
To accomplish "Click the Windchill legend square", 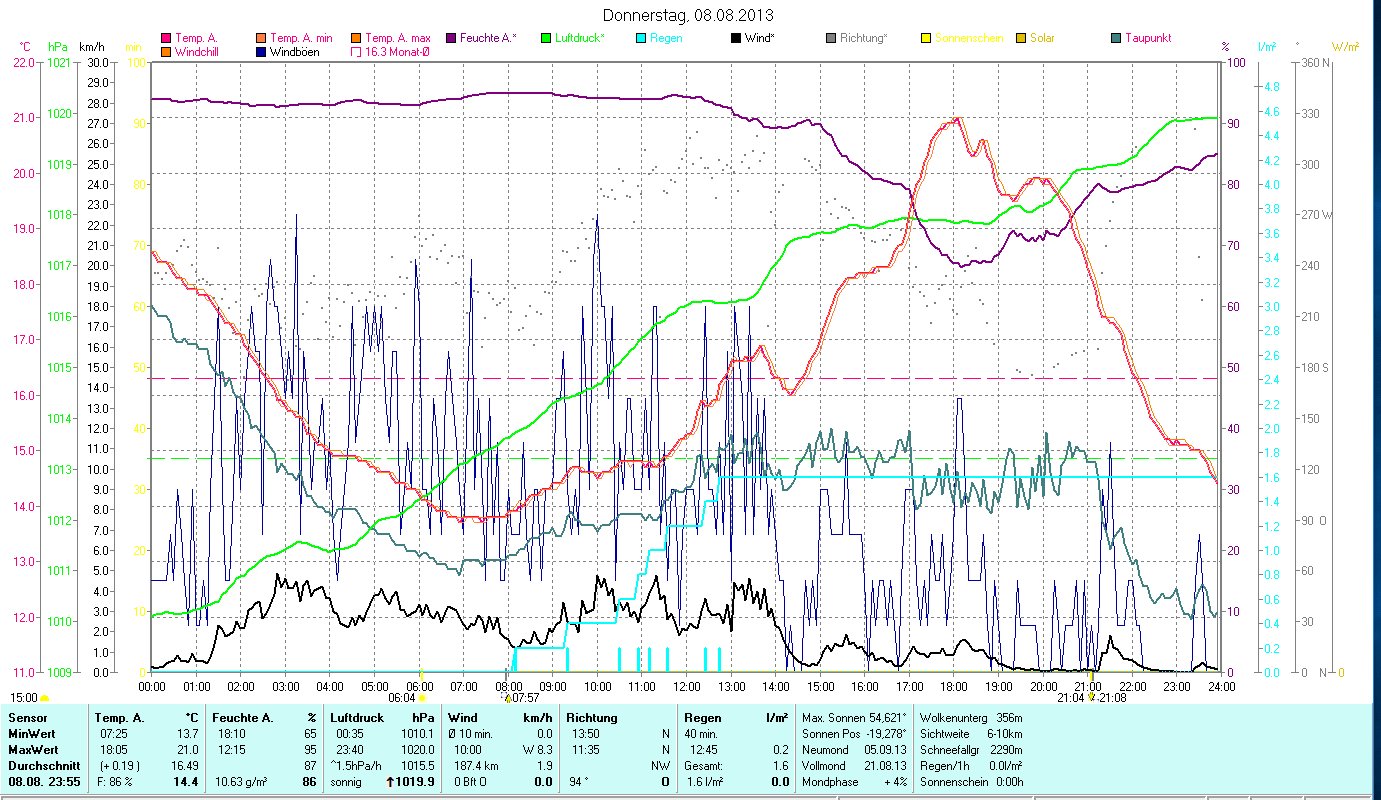I will (x=166, y=52).
